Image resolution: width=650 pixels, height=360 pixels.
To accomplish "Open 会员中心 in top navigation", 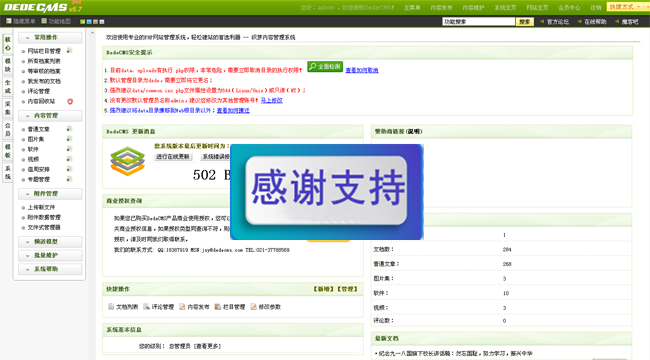I will pos(569,7).
